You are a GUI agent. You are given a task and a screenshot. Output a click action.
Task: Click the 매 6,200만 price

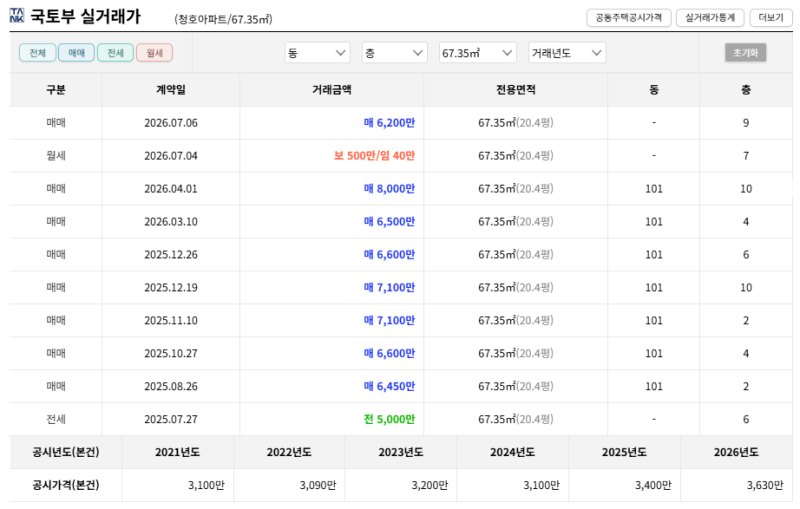coord(389,123)
